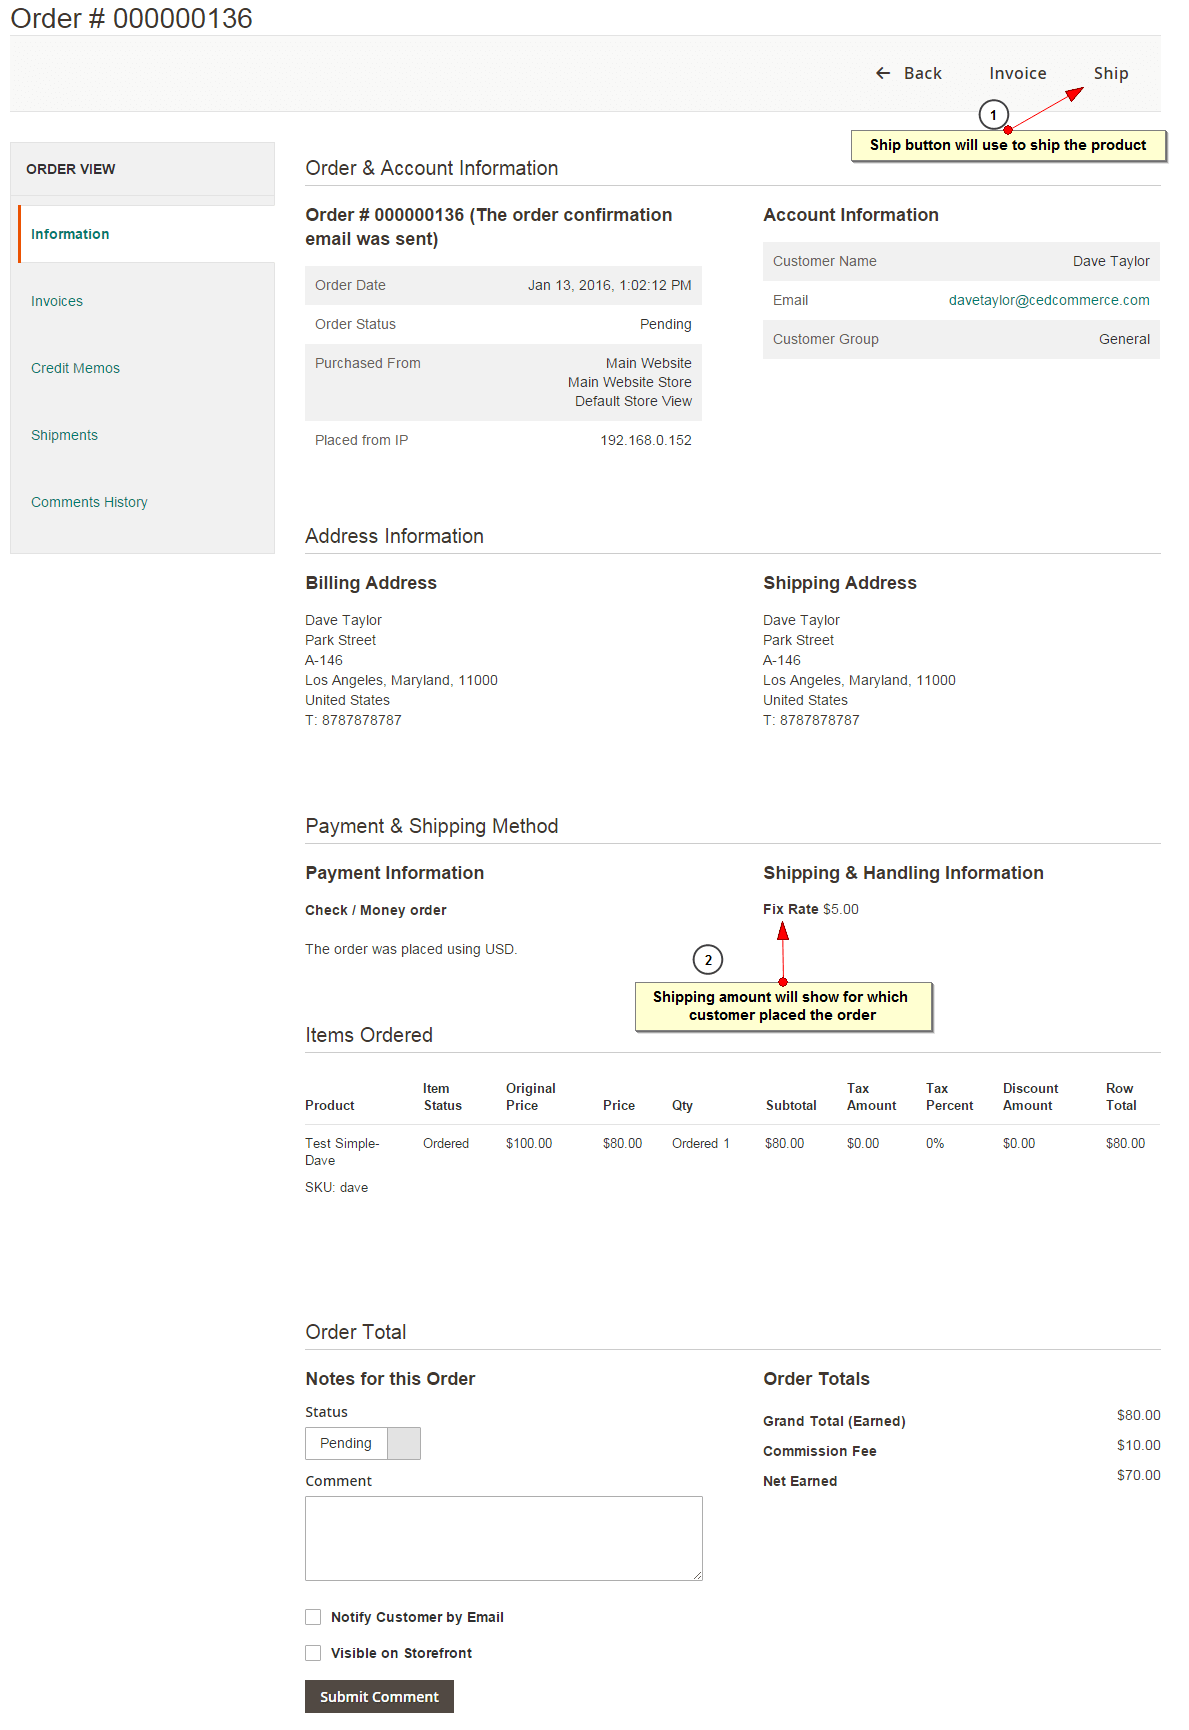The width and height of the screenshot is (1189, 1730).
Task: Click the davetaylor@cedcommerce.com email link
Action: coord(1048,300)
